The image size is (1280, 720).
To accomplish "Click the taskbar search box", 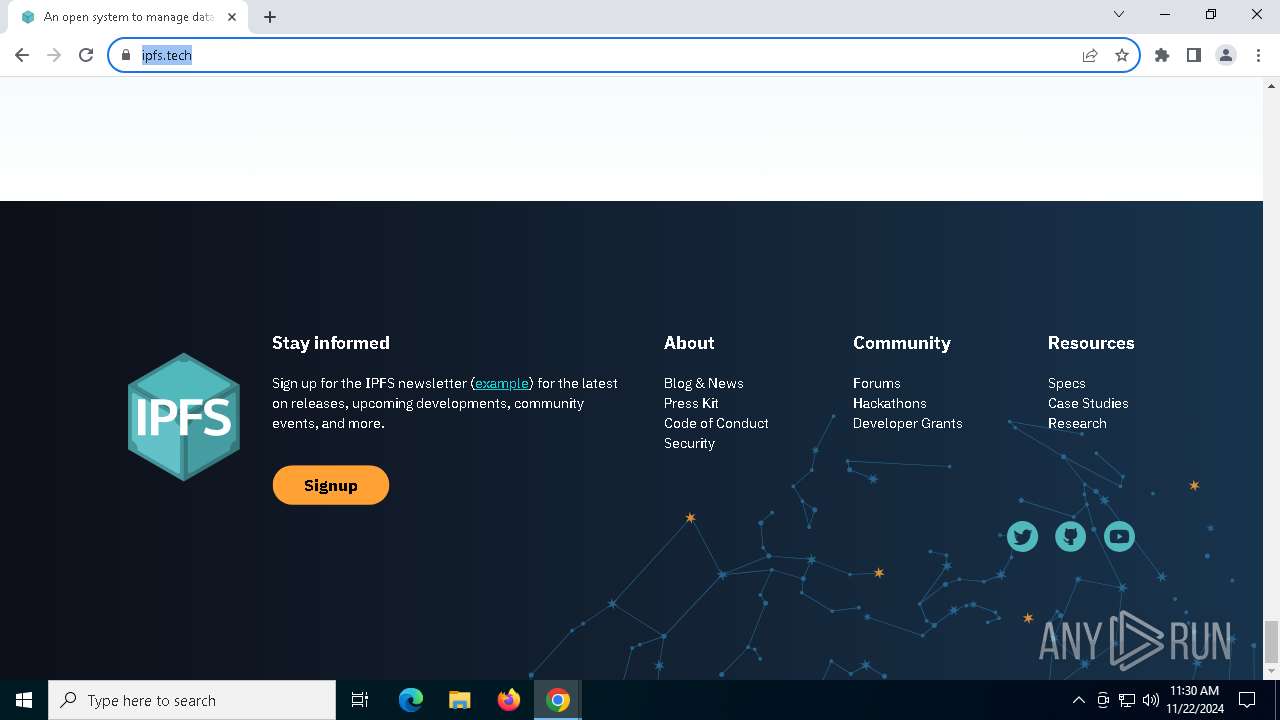I will pos(192,700).
